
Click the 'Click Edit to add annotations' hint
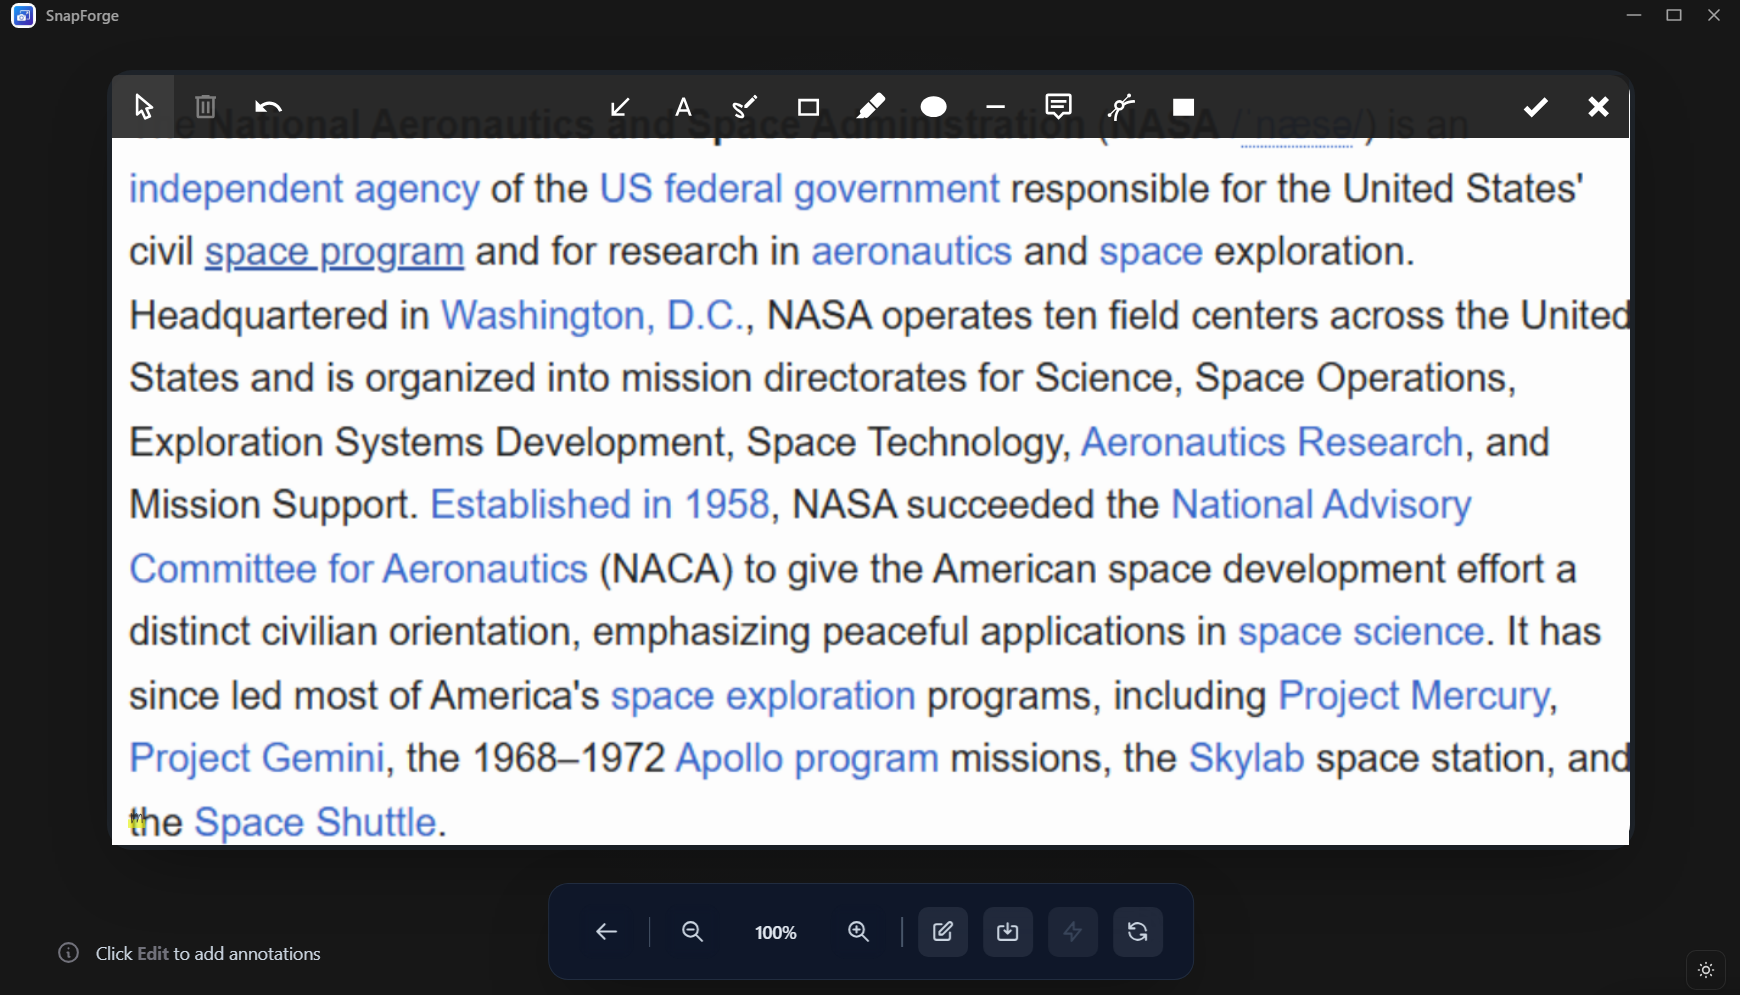point(208,954)
